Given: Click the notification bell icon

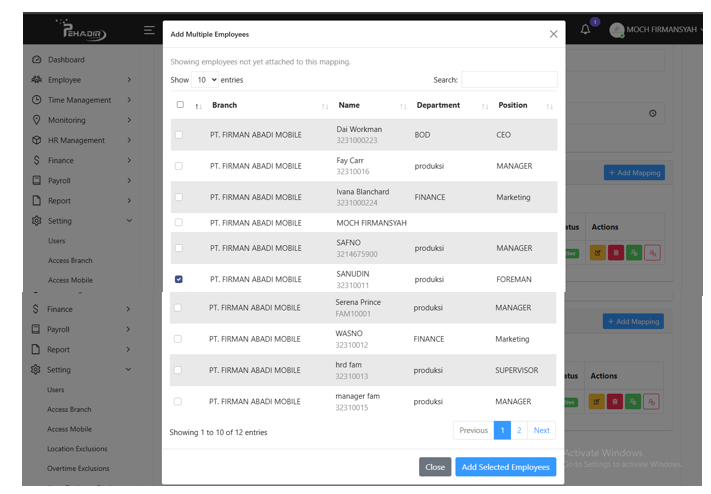Looking at the screenshot, I should [x=585, y=30].
